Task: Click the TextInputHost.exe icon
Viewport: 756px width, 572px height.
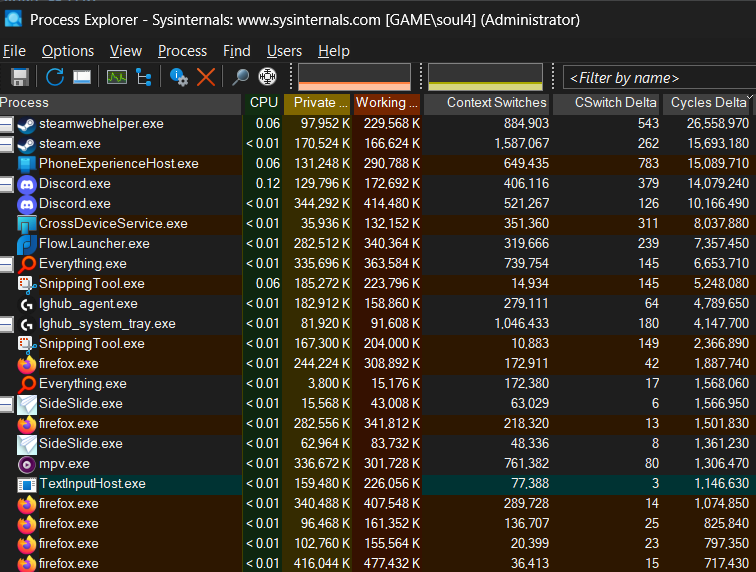Action: 27,484
